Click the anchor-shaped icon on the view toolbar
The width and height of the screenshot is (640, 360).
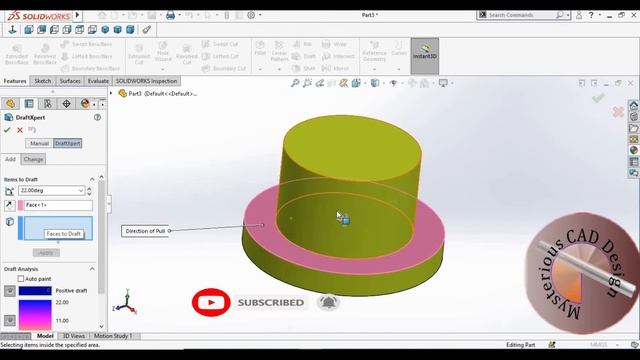pos(12,29)
